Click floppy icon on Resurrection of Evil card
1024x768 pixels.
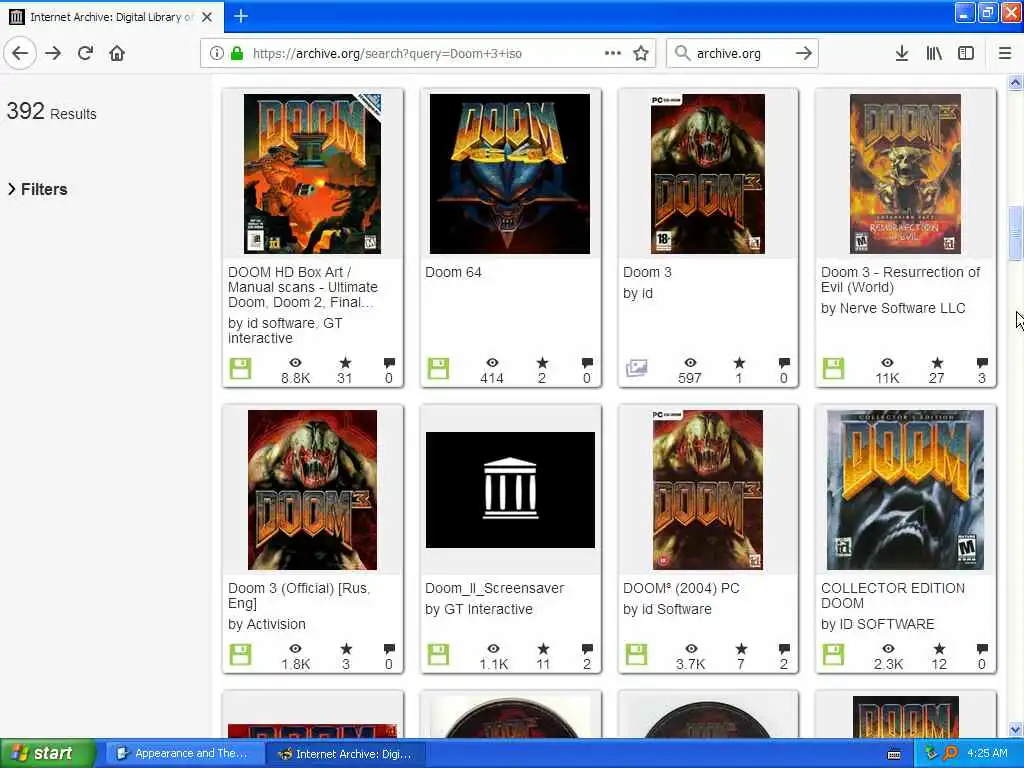point(833,368)
